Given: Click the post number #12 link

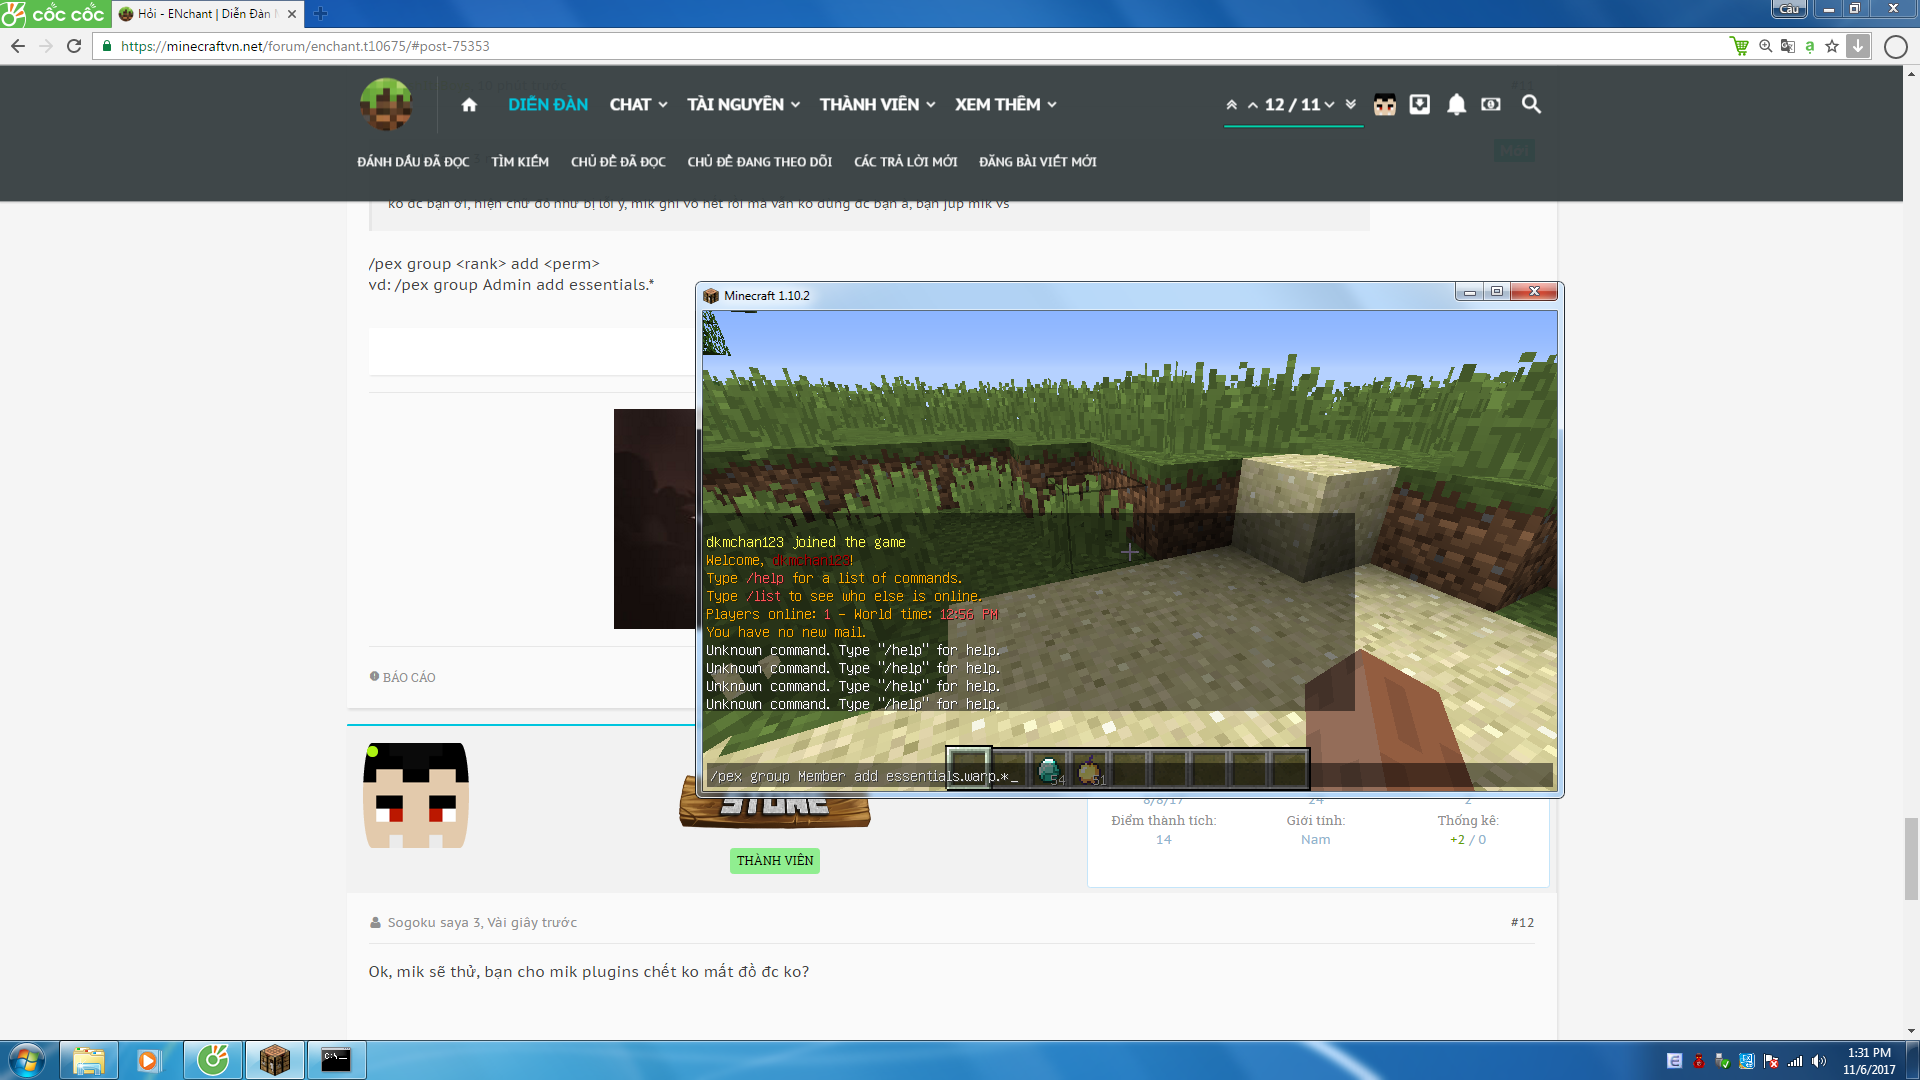Looking at the screenshot, I should click(1522, 922).
